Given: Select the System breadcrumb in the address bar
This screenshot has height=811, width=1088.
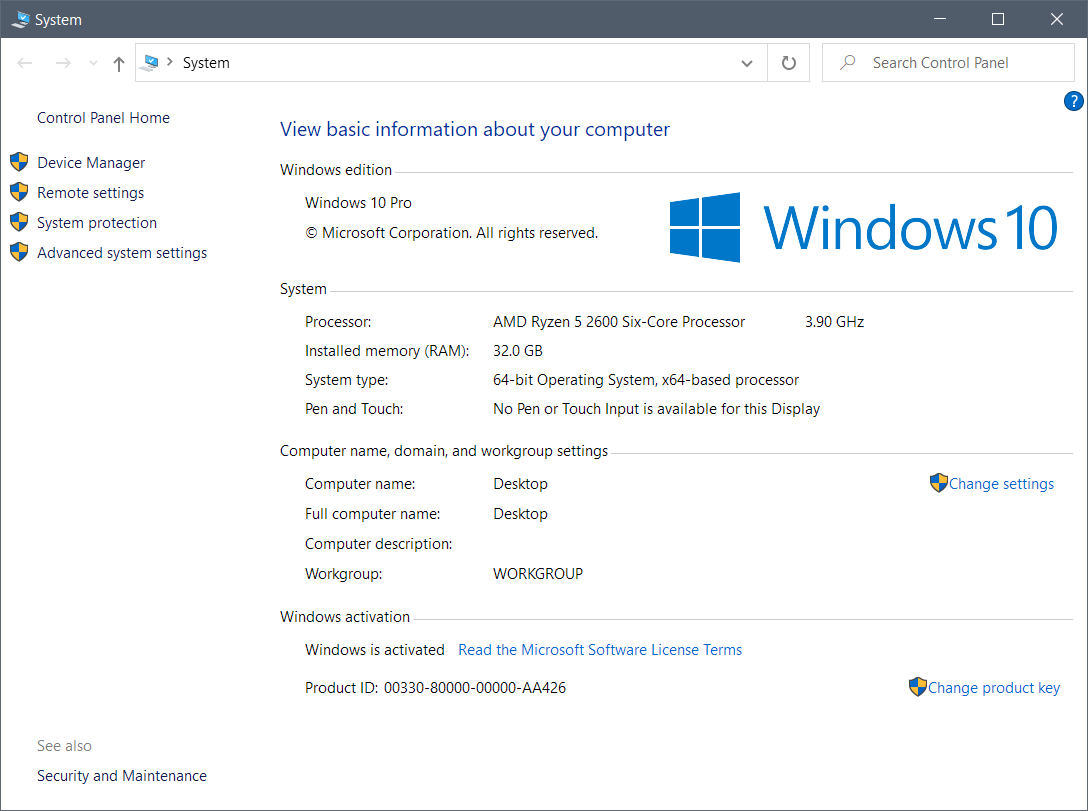Looking at the screenshot, I should (206, 63).
